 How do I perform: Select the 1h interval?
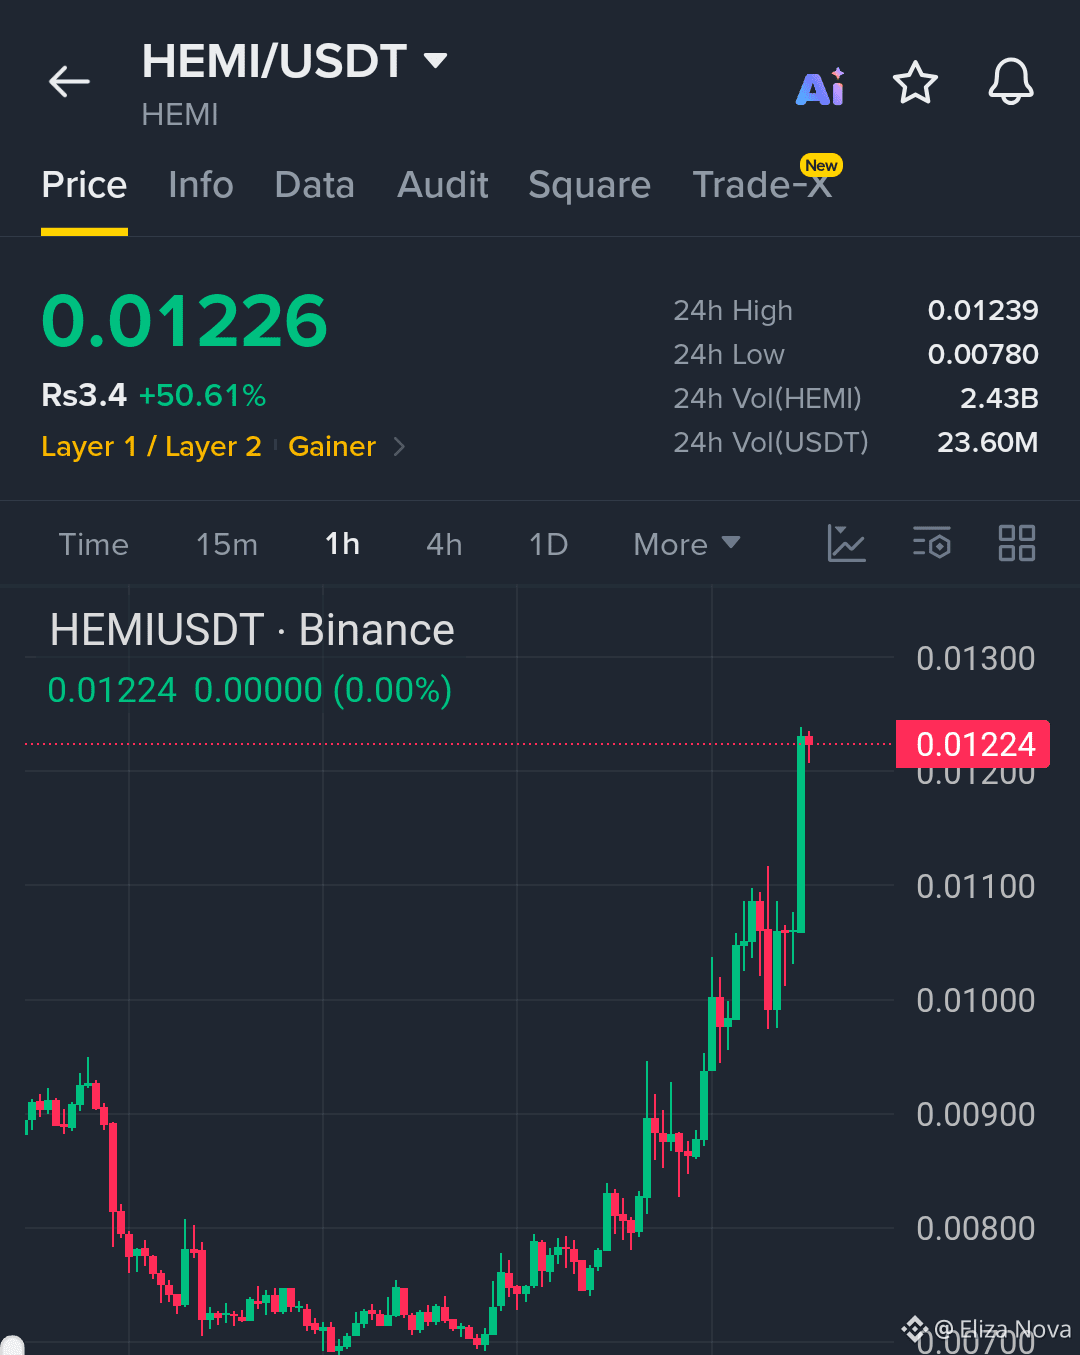(342, 544)
